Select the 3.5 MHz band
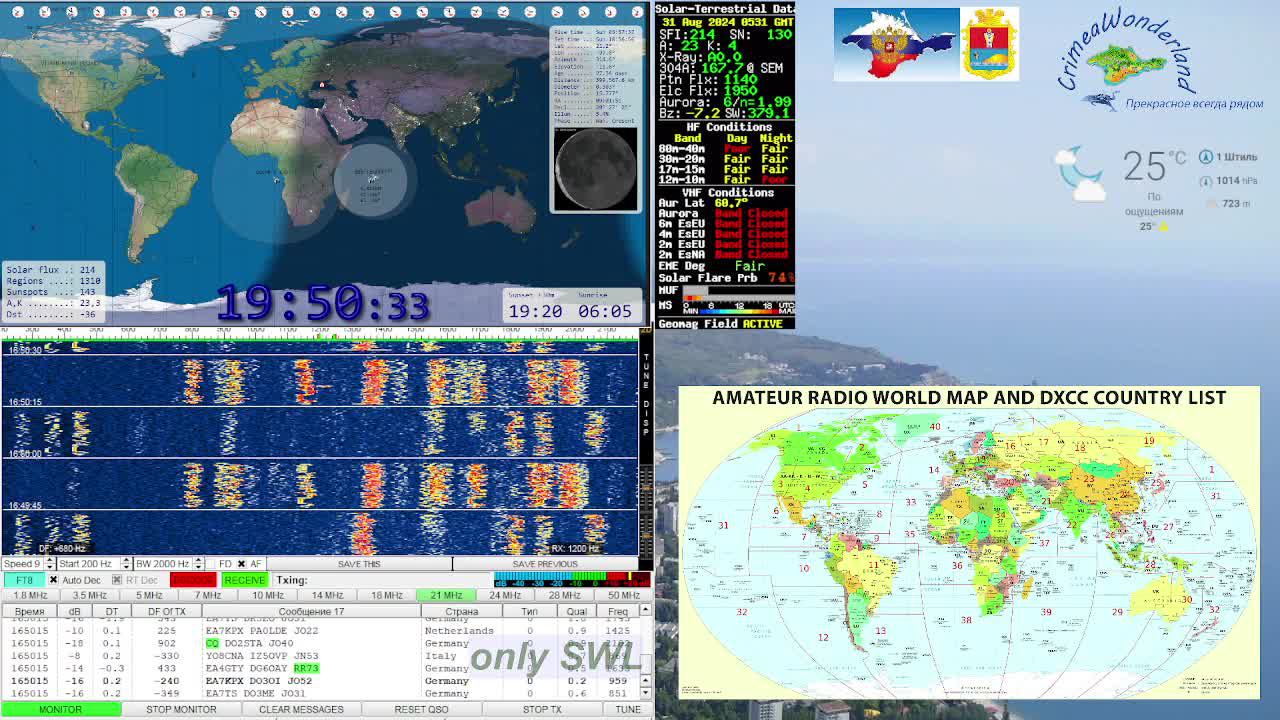The height and width of the screenshot is (720, 1280). point(89,595)
